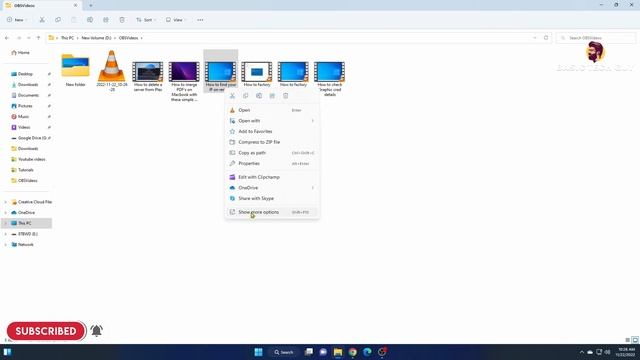The width and height of the screenshot is (640, 360).
Task: Click the Rename icon in the Explorer toolbar
Action: [x=90, y=20]
